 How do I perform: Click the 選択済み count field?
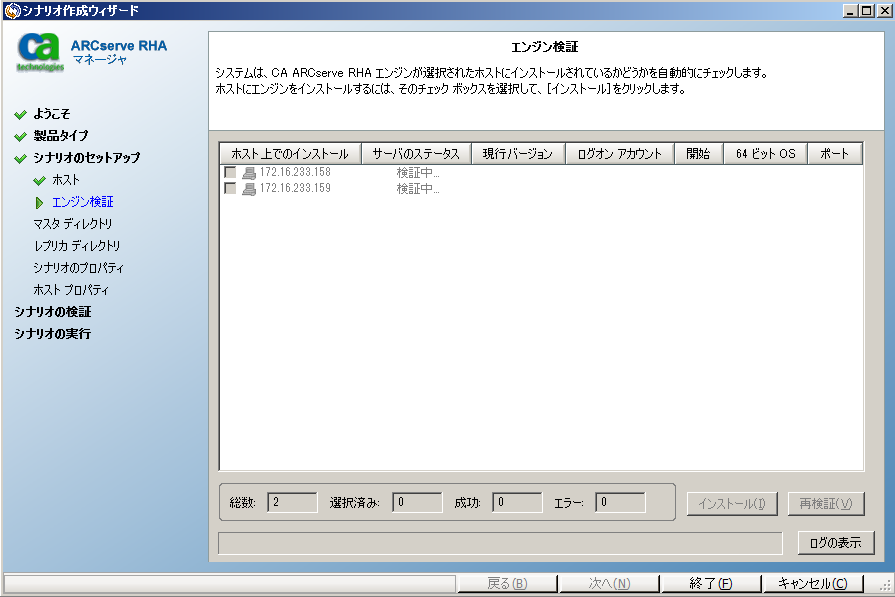point(417,502)
